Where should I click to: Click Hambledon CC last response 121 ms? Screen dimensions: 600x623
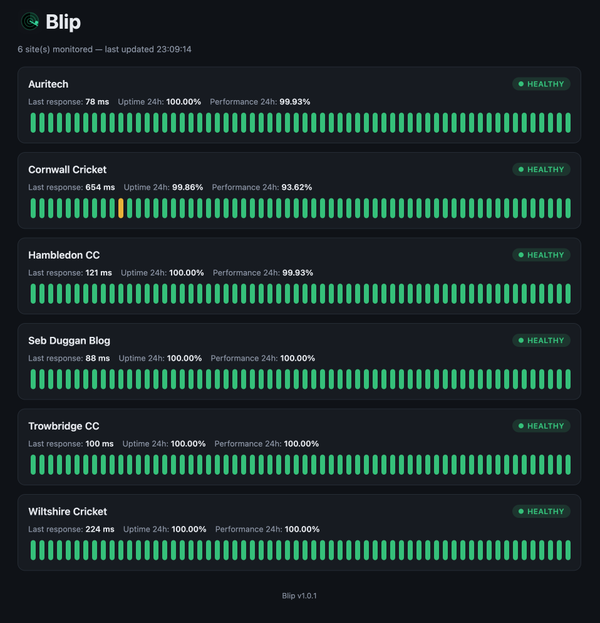click(x=99, y=273)
